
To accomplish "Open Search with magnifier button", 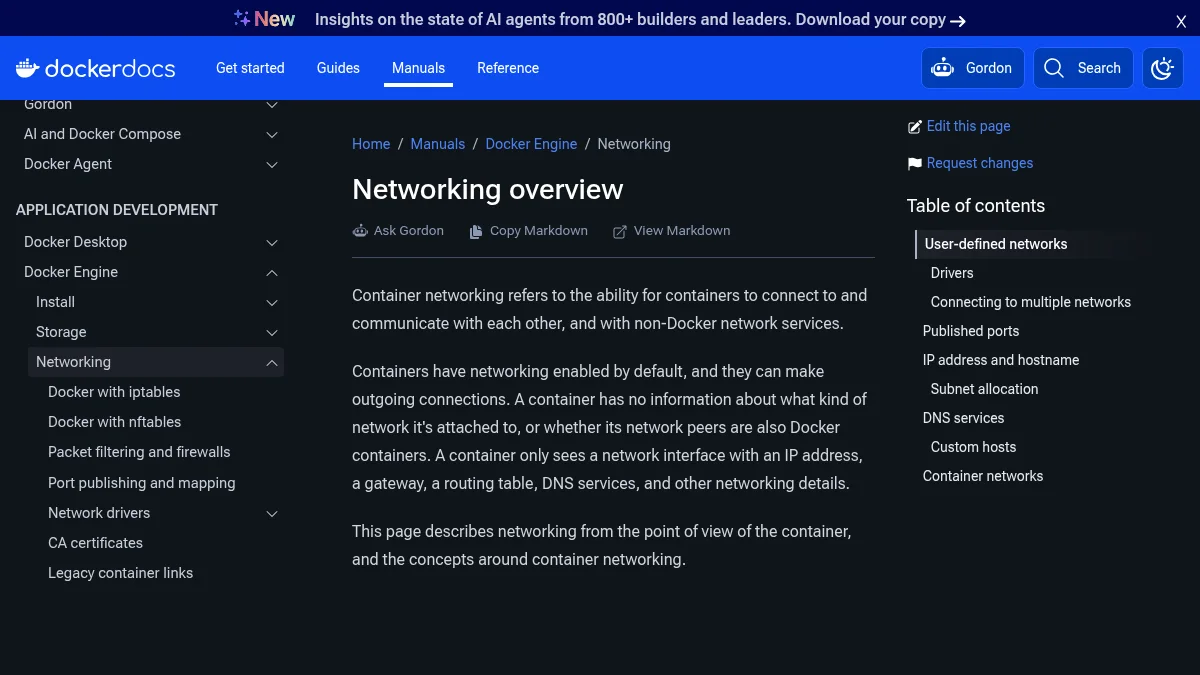I will point(1083,68).
